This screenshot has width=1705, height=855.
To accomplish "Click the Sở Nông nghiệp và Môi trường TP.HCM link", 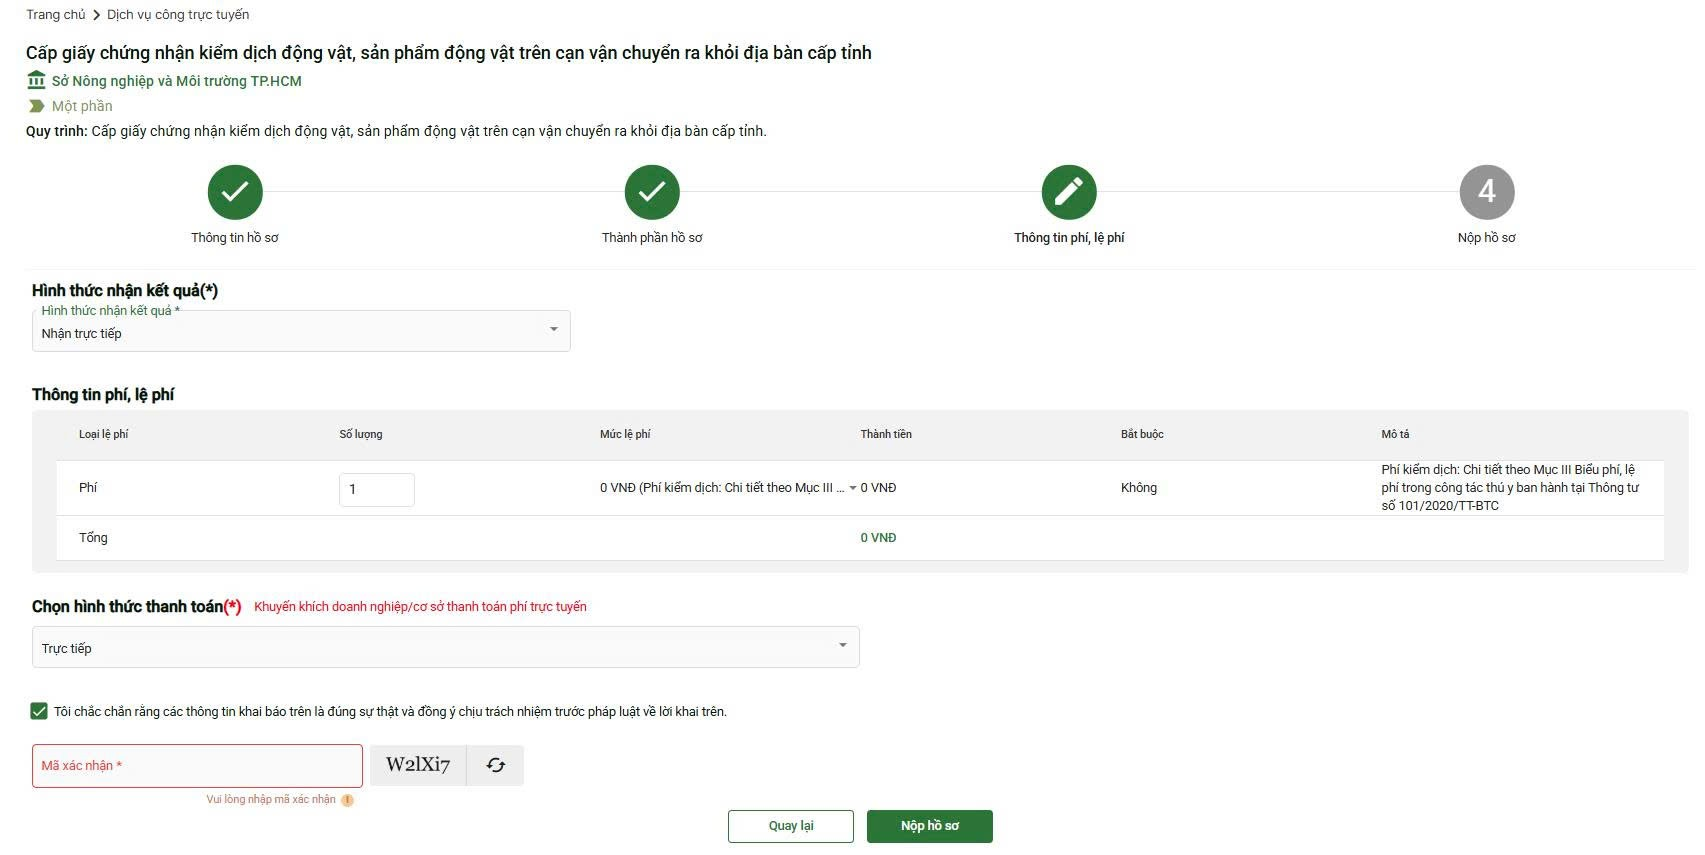I will tap(176, 81).
